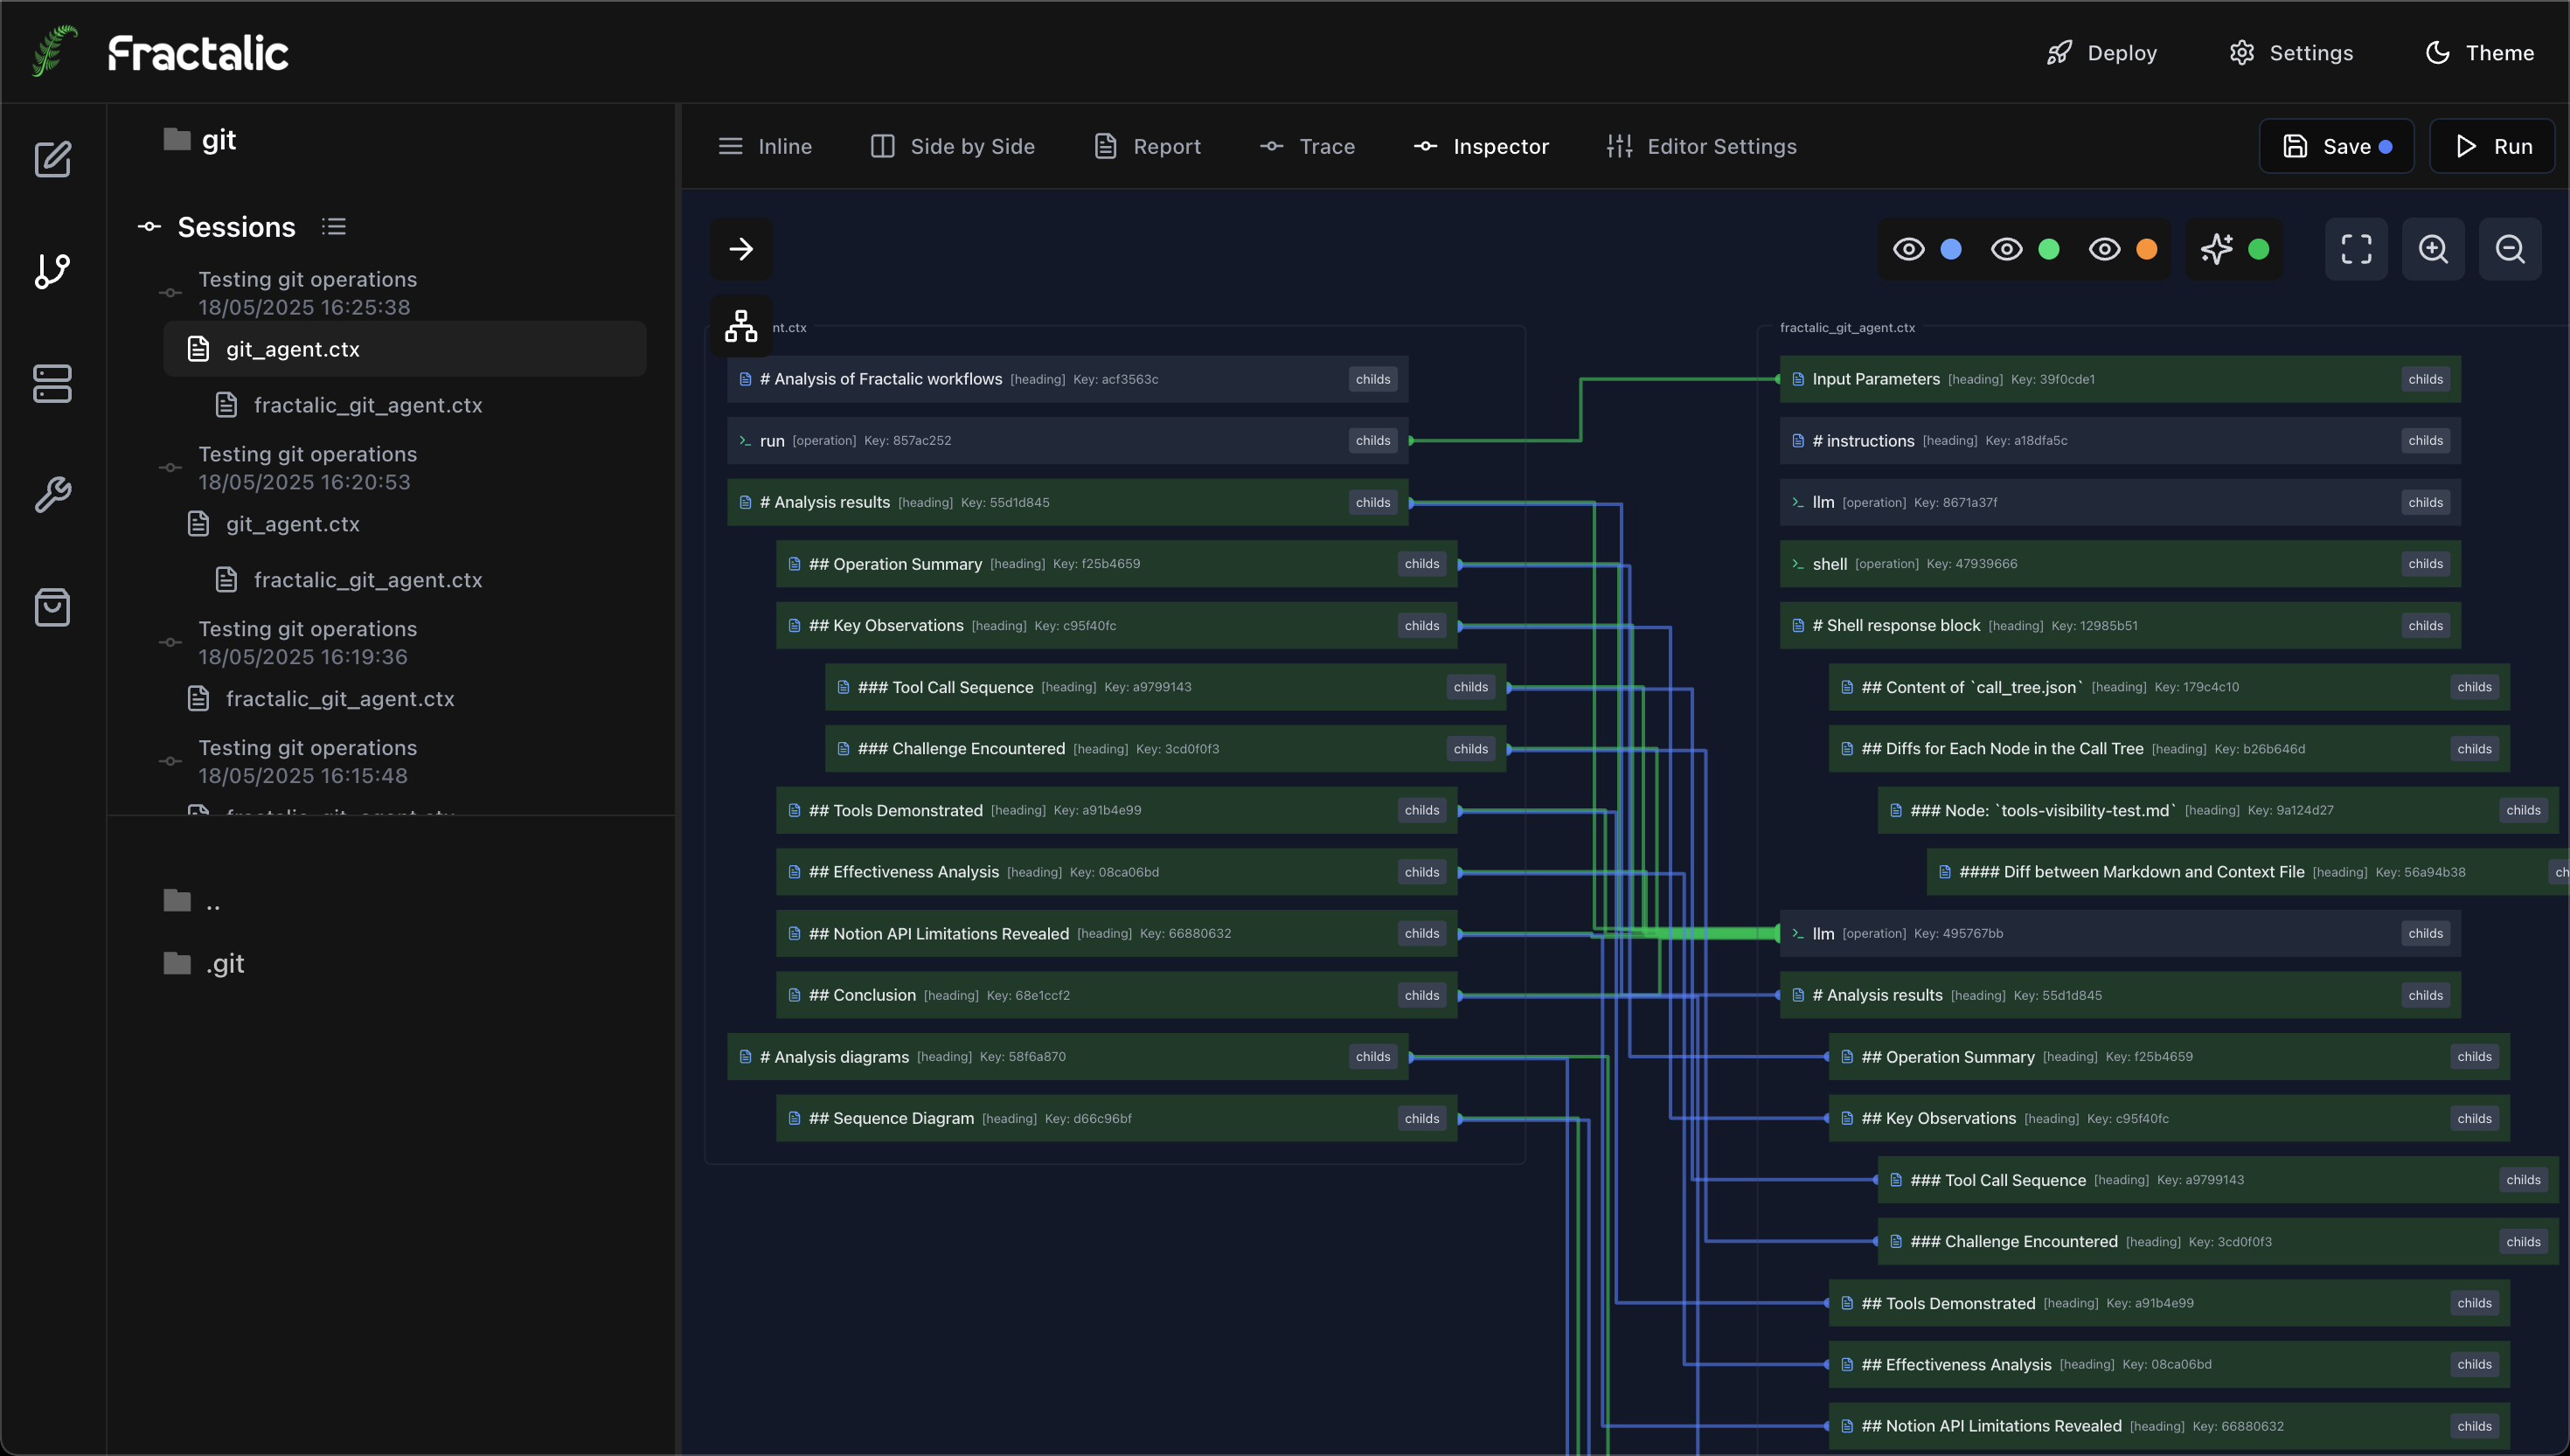Click the Run button
The height and width of the screenshot is (1456, 2570).
2493,146
